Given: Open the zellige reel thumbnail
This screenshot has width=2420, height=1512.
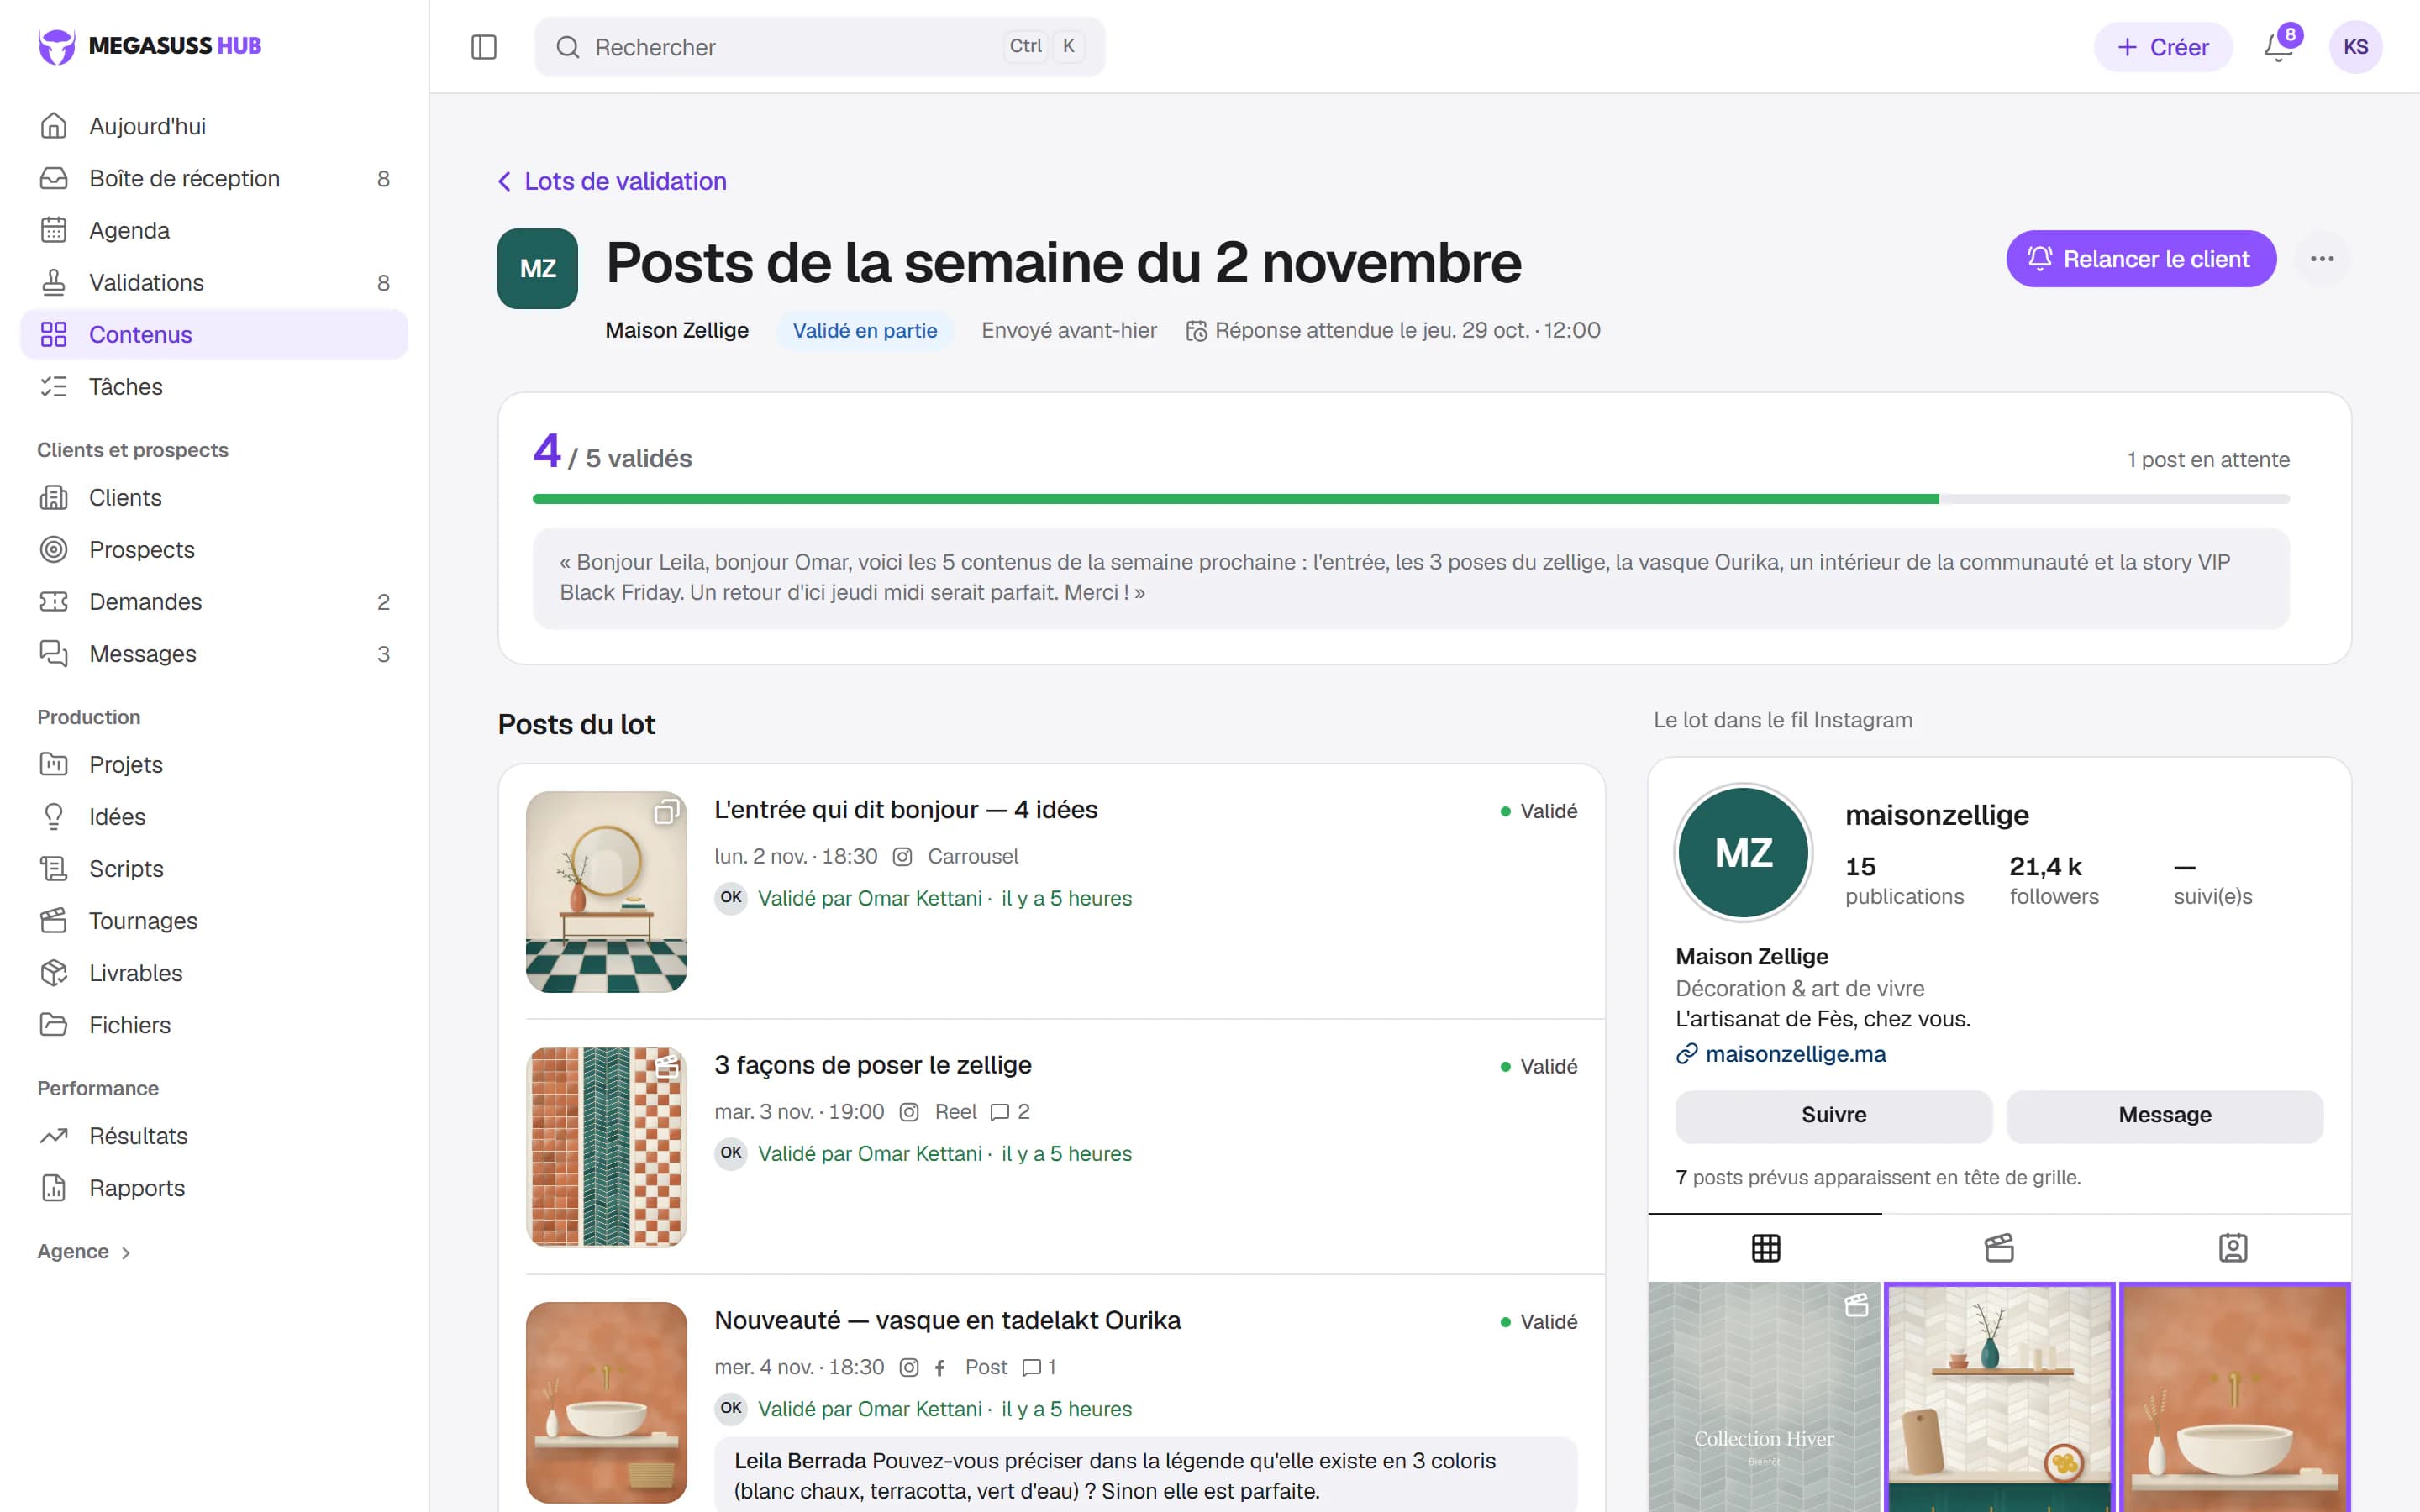Looking at the screenshot, I should click(x=607, y=1146).
